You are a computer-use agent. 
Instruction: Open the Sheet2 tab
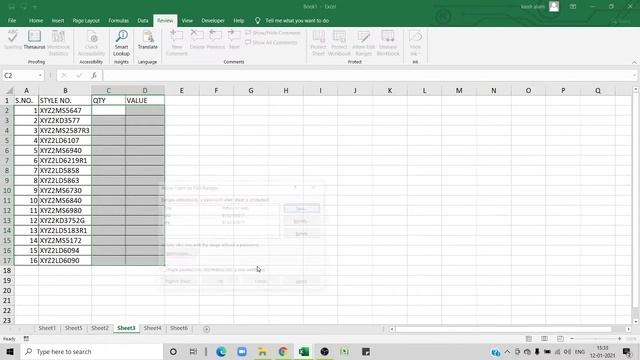click(100, 328)
